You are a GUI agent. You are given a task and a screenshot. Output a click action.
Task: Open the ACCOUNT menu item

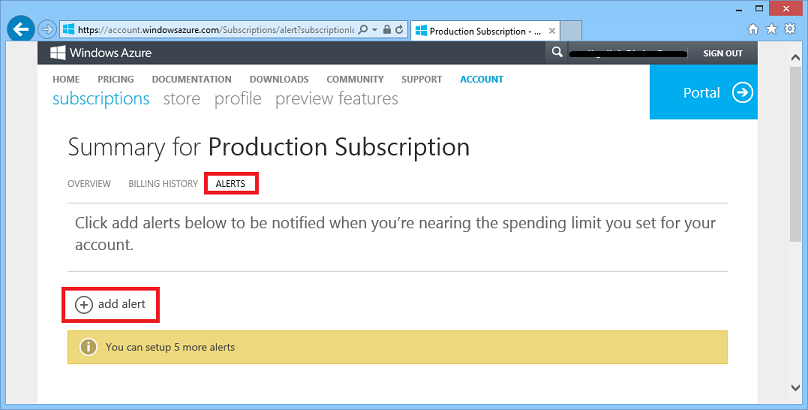tap(482, 79)
